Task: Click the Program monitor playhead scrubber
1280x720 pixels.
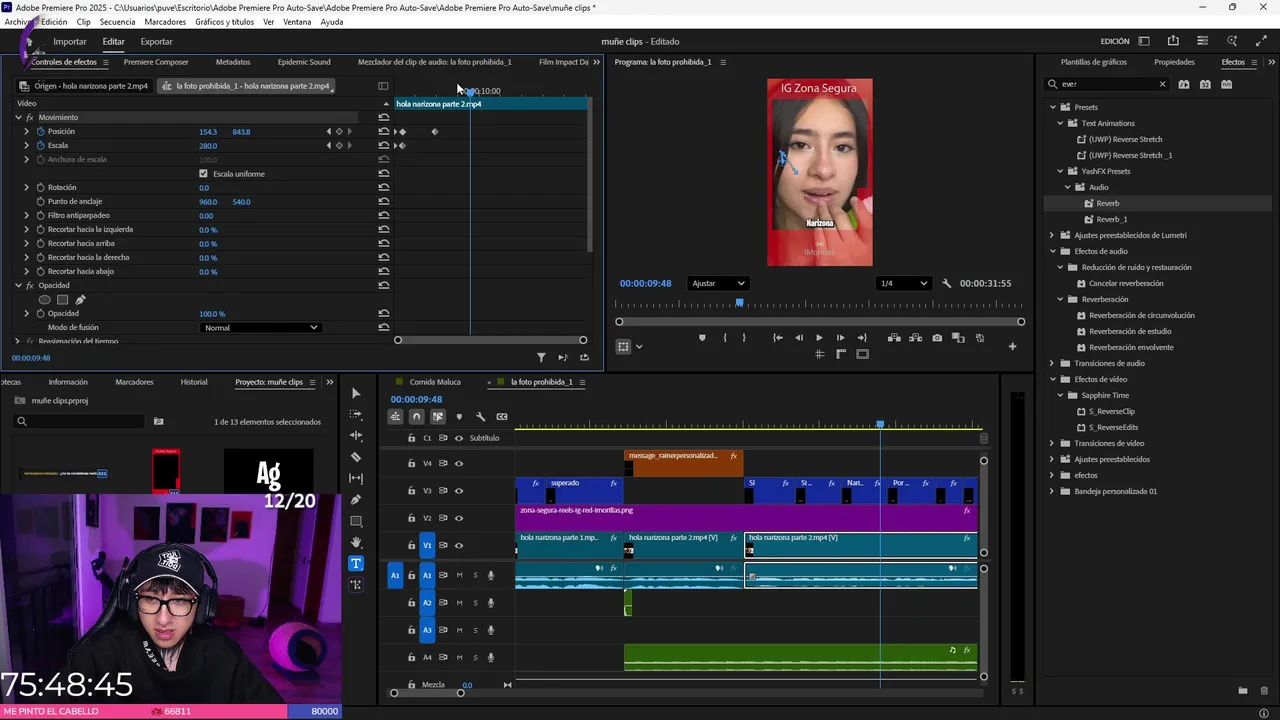Action: coord(740,303)
